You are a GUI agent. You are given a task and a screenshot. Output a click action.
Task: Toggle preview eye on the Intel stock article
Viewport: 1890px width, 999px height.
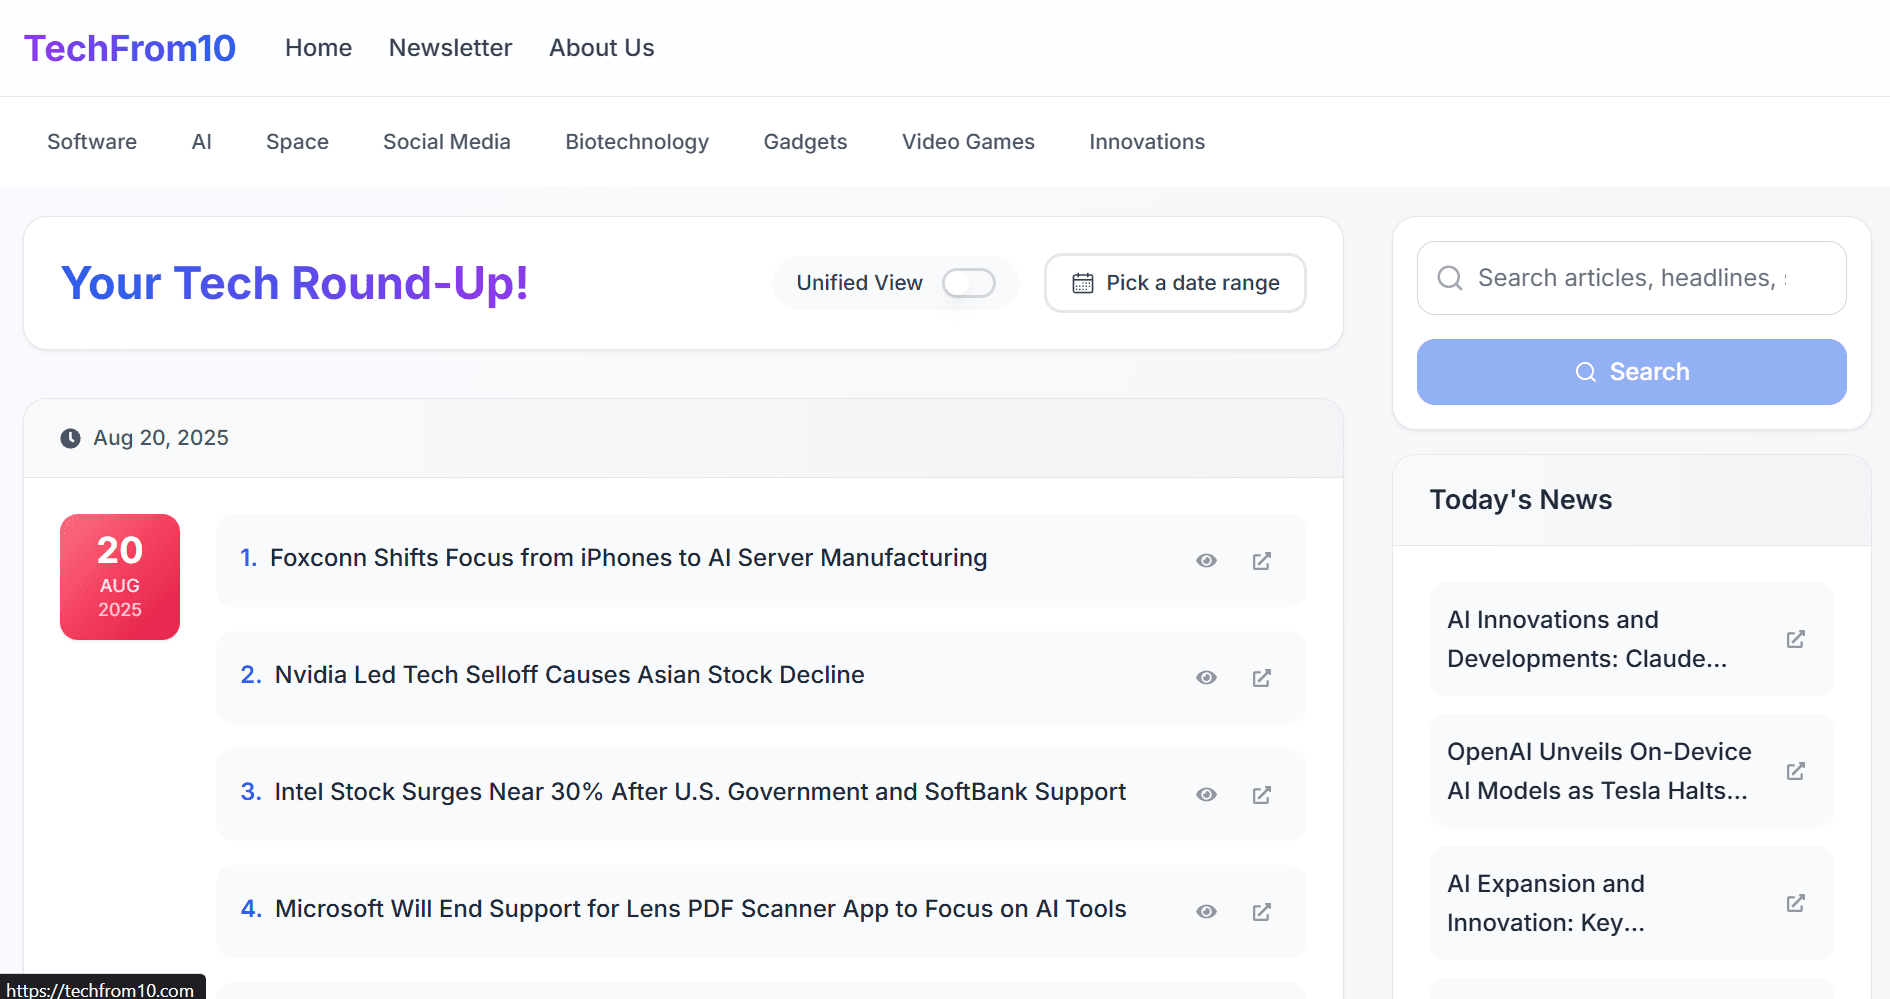1206,794
